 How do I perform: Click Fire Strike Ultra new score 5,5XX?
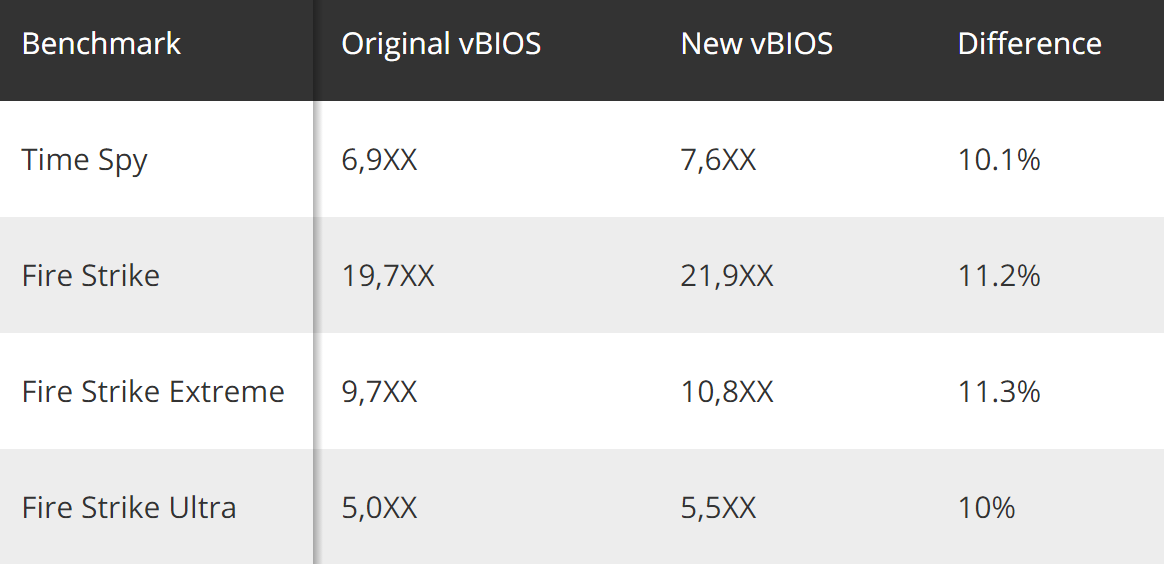(x=718, y=507)
